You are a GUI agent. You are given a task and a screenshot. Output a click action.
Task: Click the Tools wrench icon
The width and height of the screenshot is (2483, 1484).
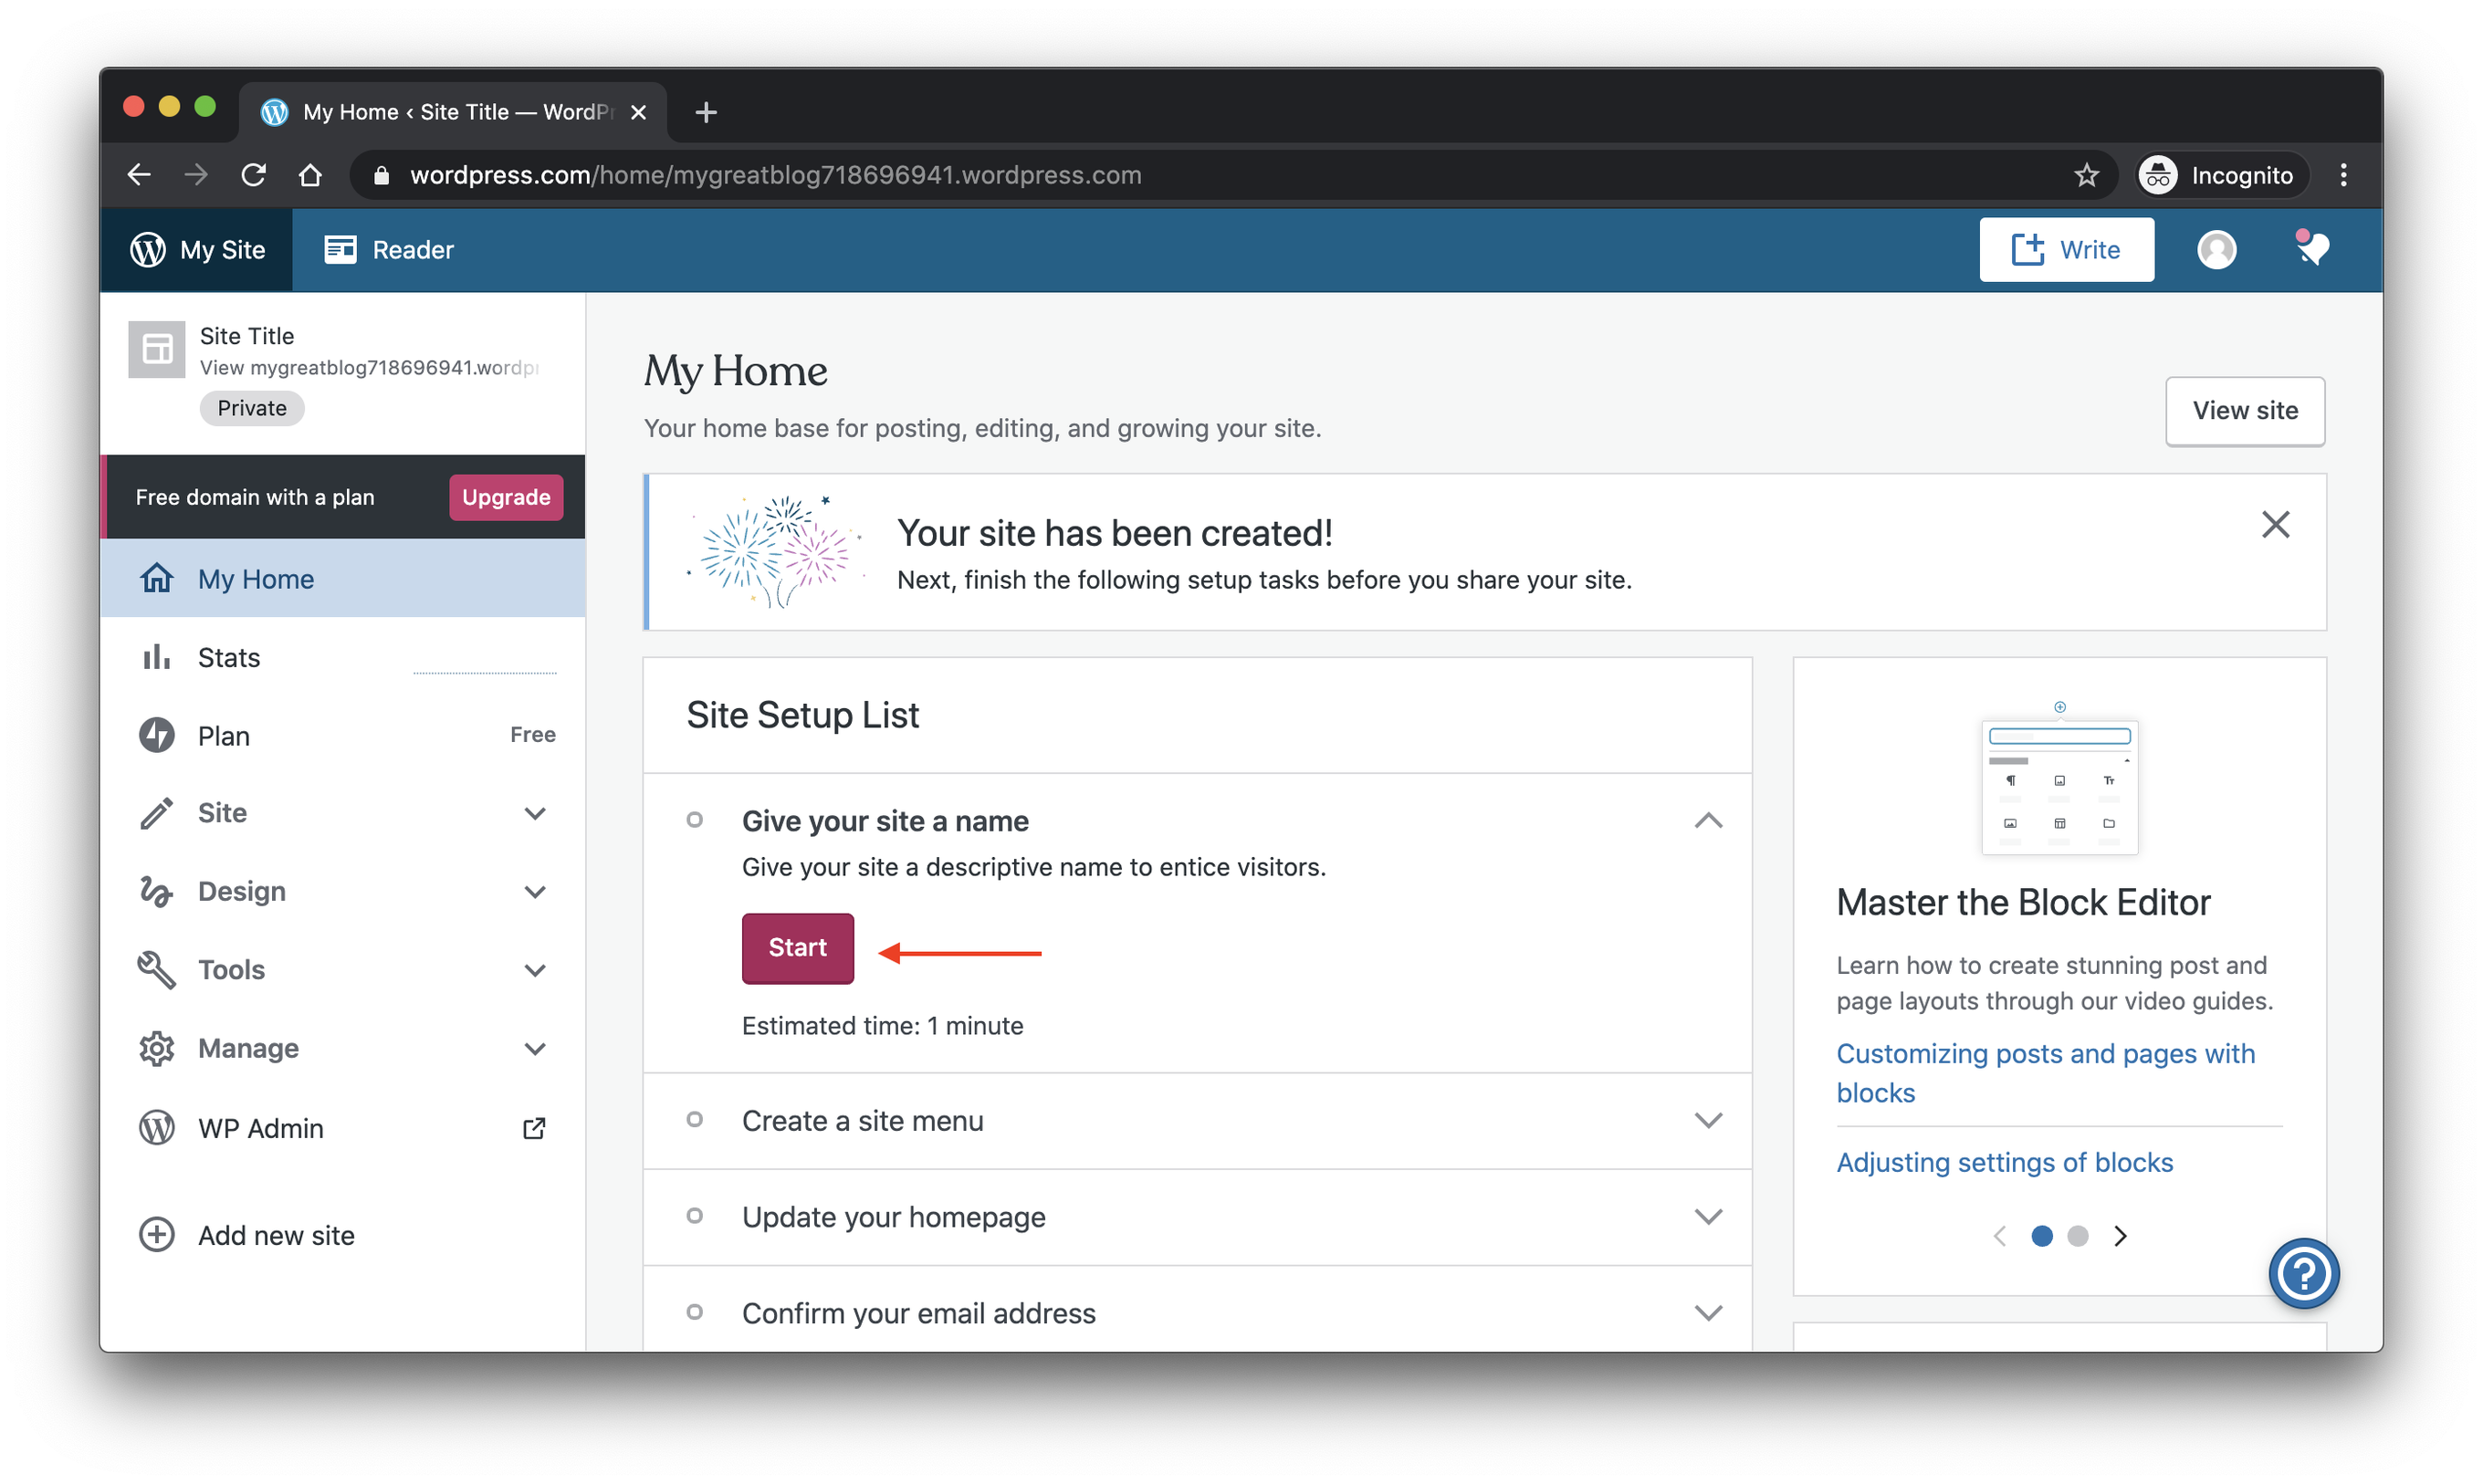[156, 969]
